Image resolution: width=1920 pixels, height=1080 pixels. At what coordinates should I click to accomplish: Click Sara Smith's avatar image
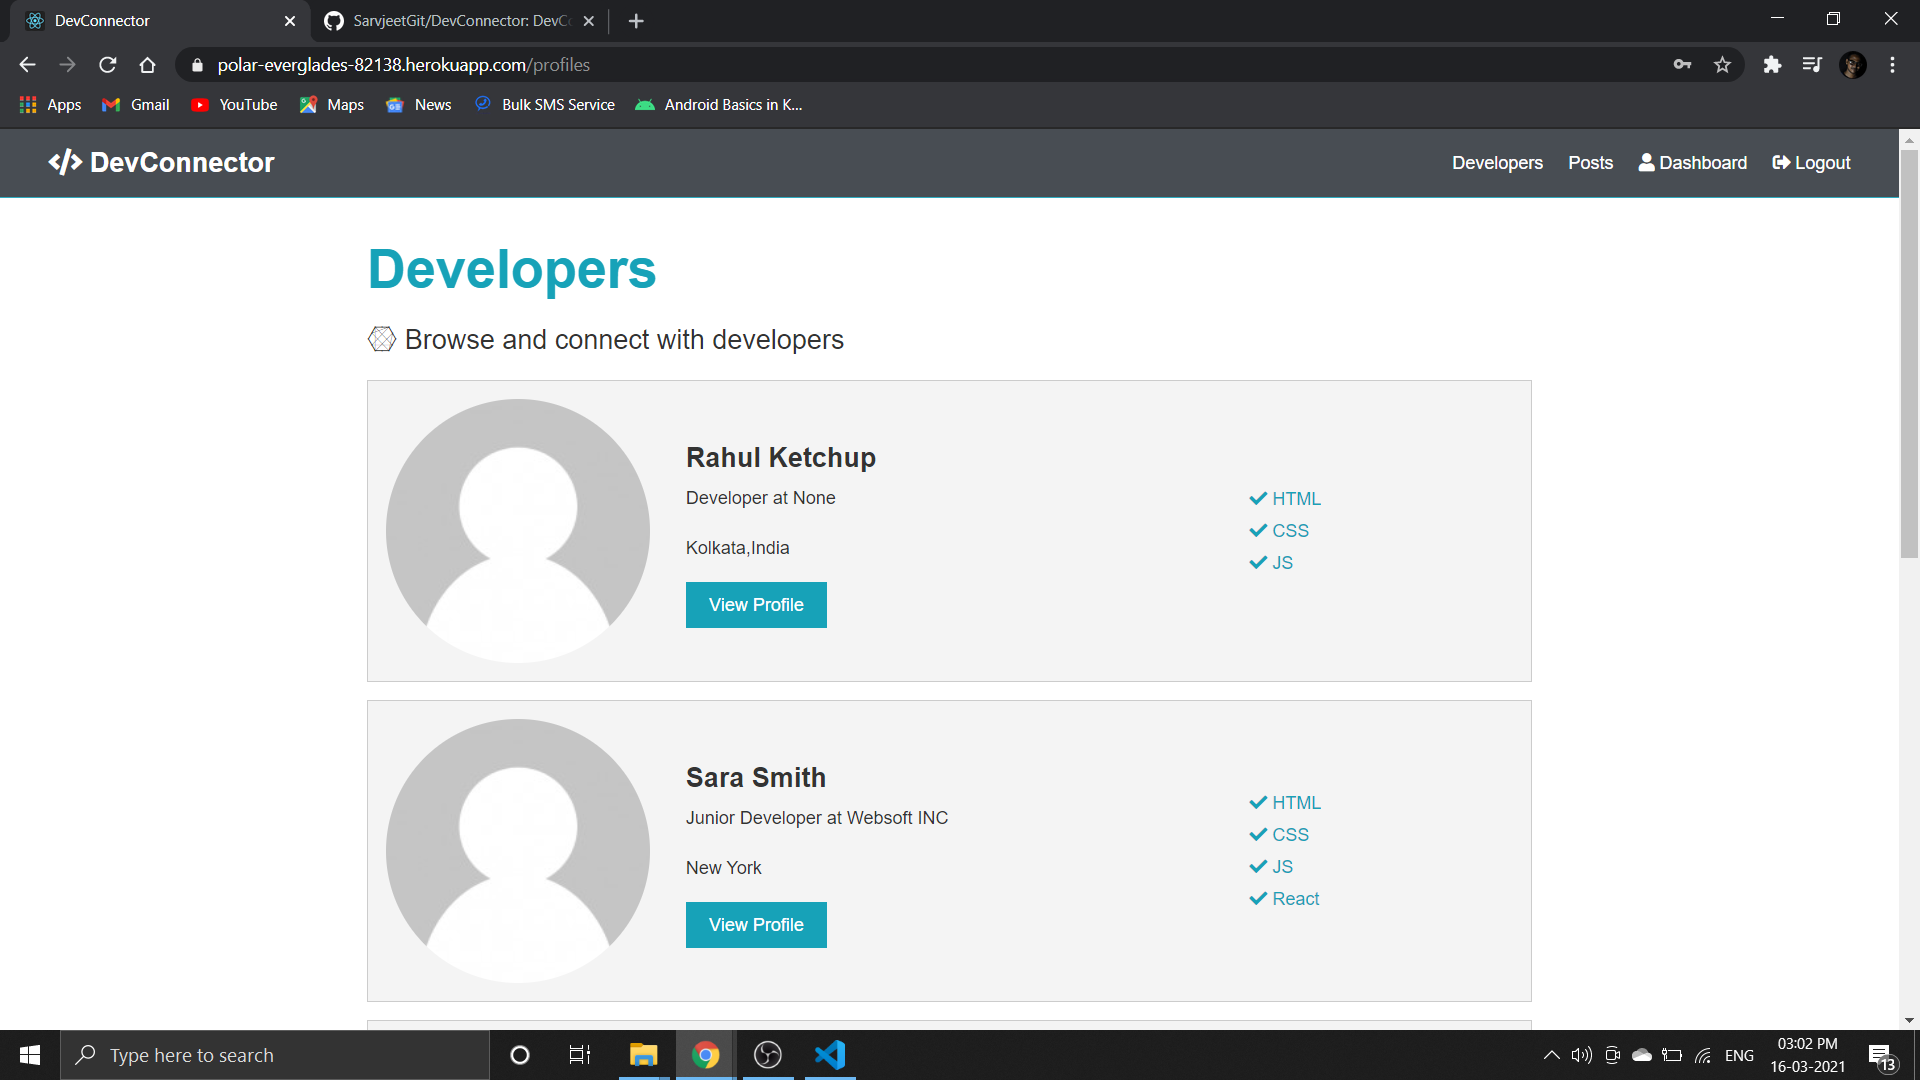point(518,851)
